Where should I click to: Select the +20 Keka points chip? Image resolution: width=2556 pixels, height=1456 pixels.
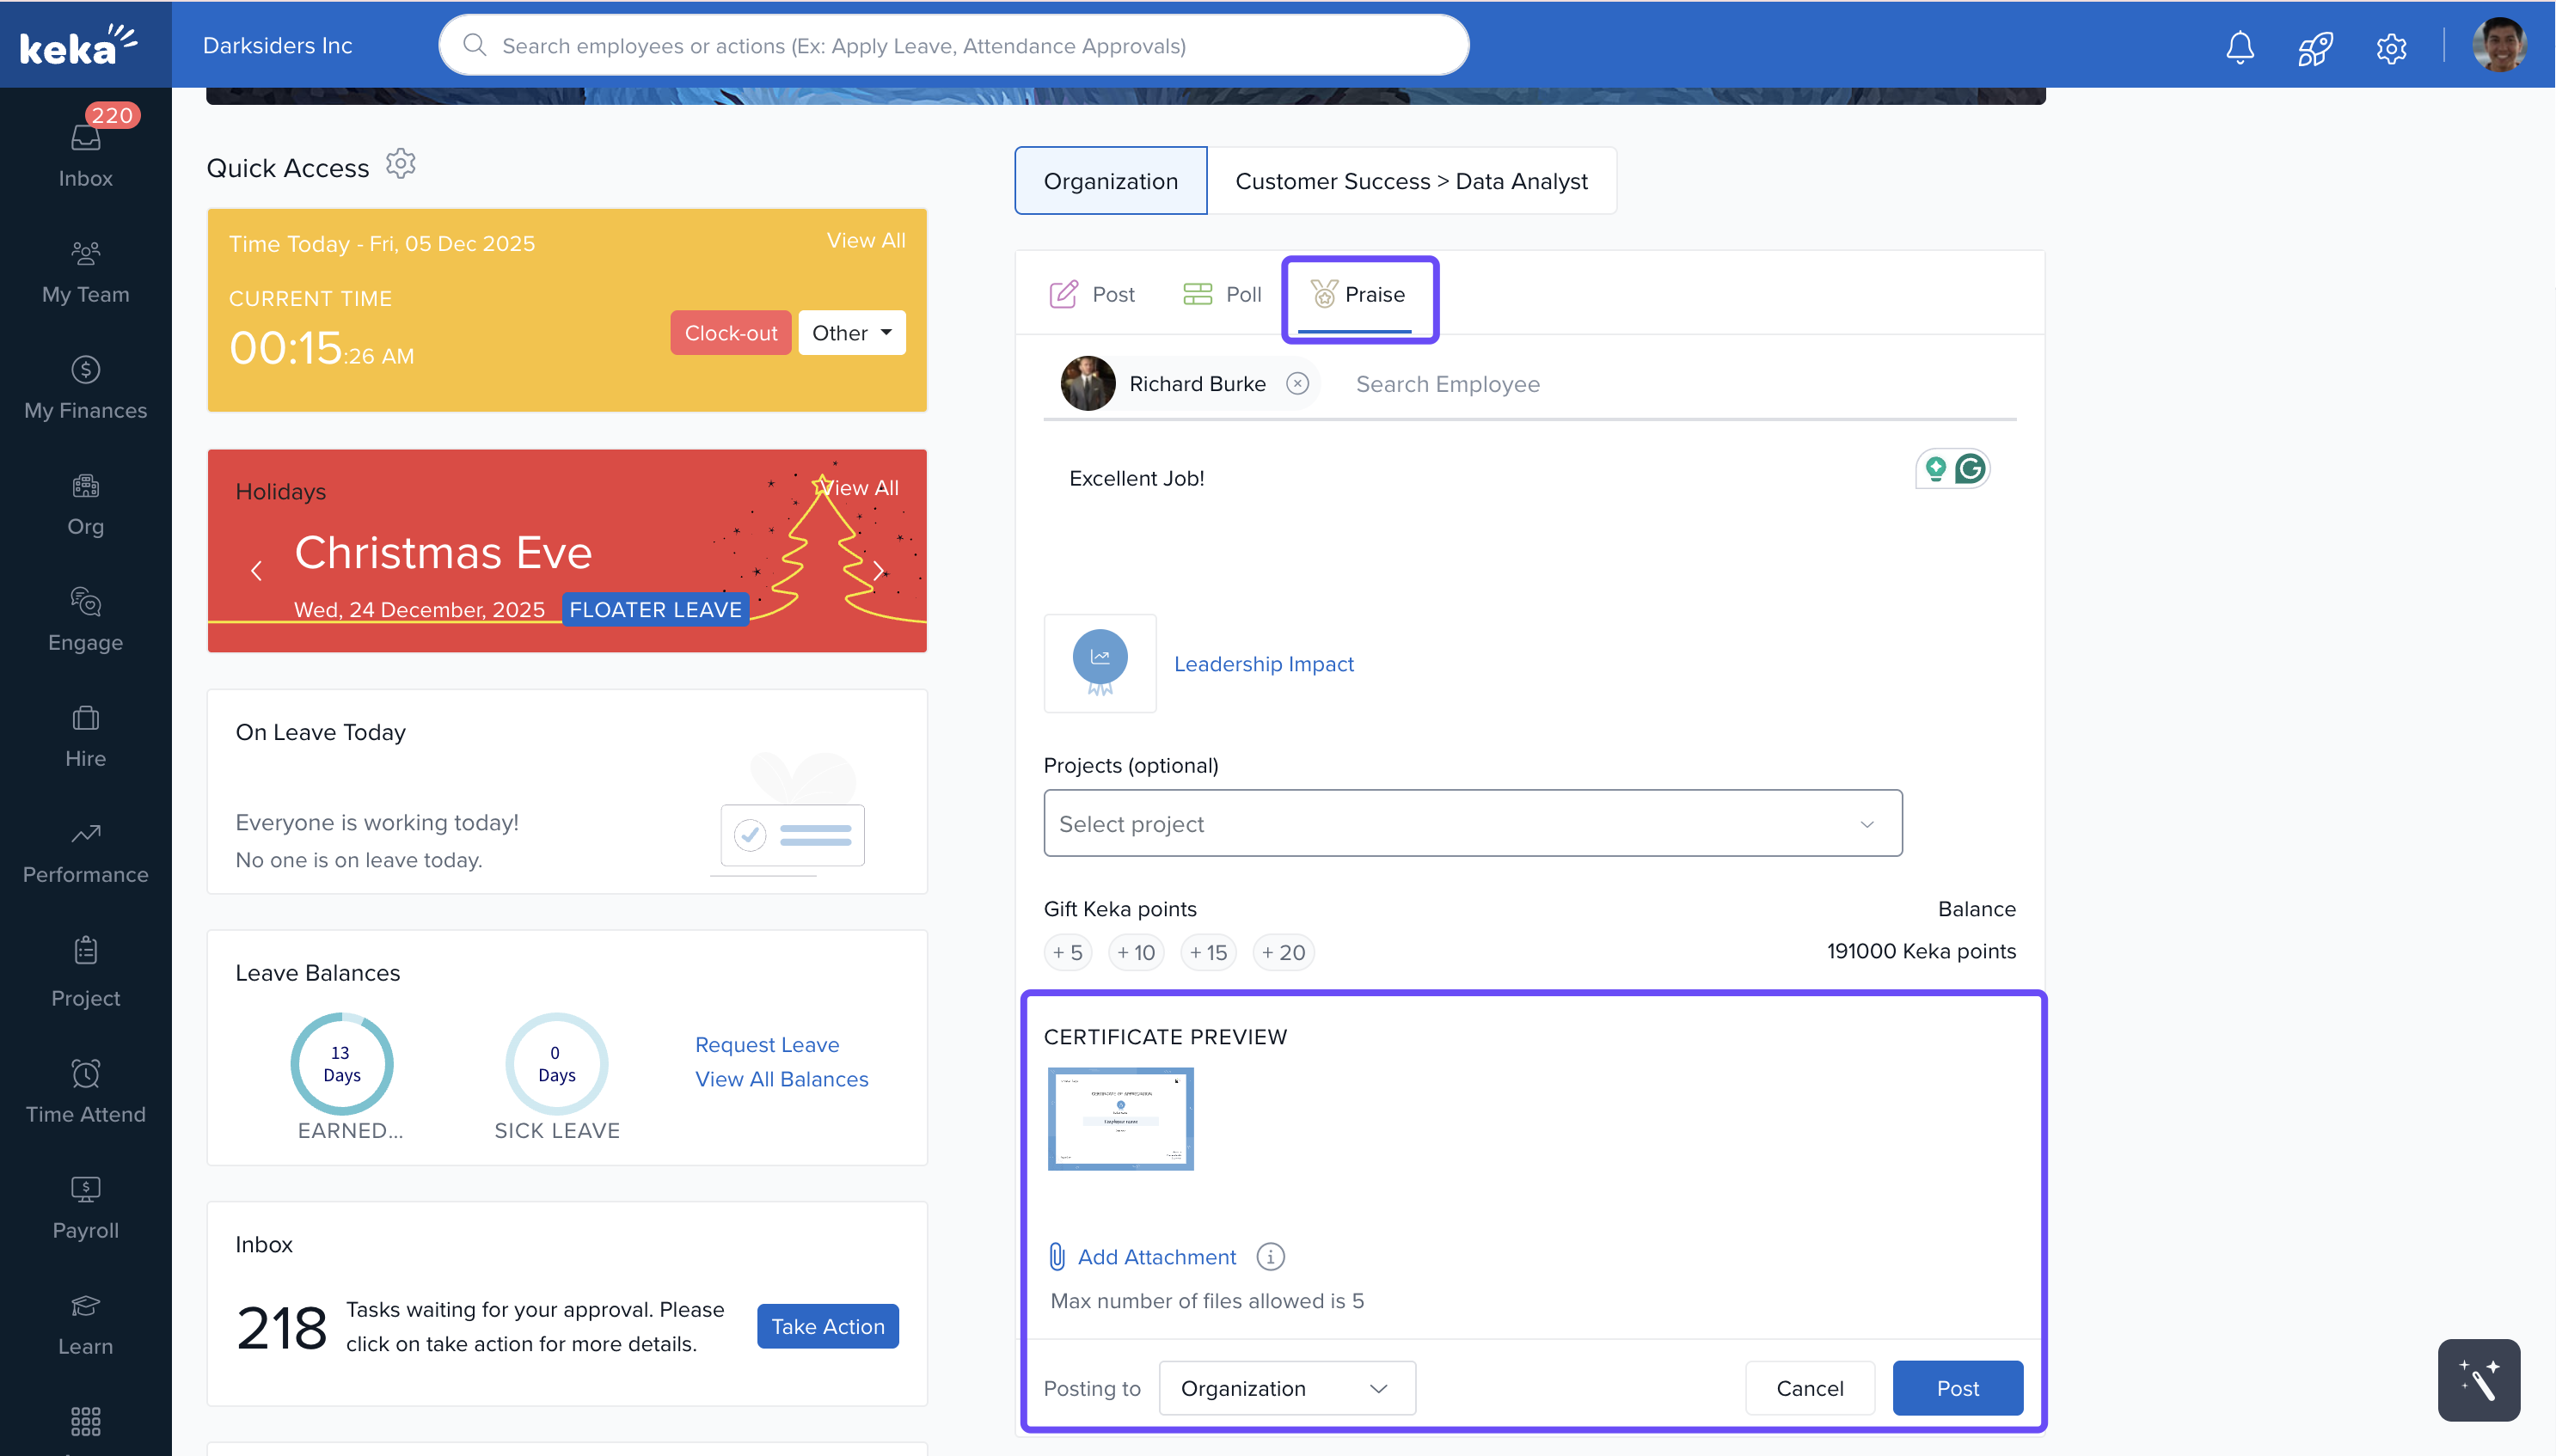(1283, 952)
